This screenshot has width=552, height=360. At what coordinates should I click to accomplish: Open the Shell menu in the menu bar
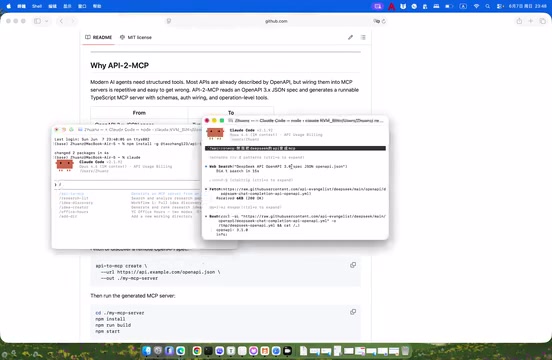coord(37,6)
